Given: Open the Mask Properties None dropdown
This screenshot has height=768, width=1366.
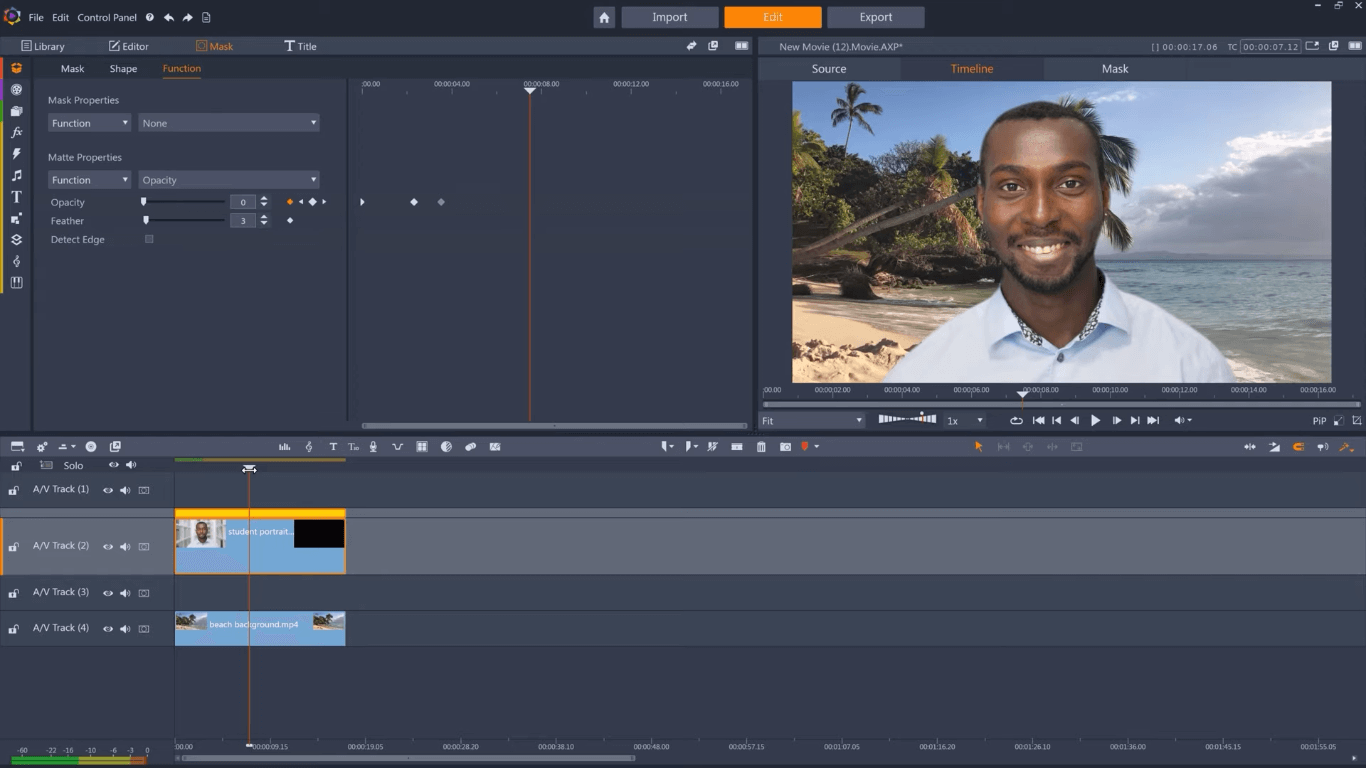Looking at the screenshot, I should (228, 123).
